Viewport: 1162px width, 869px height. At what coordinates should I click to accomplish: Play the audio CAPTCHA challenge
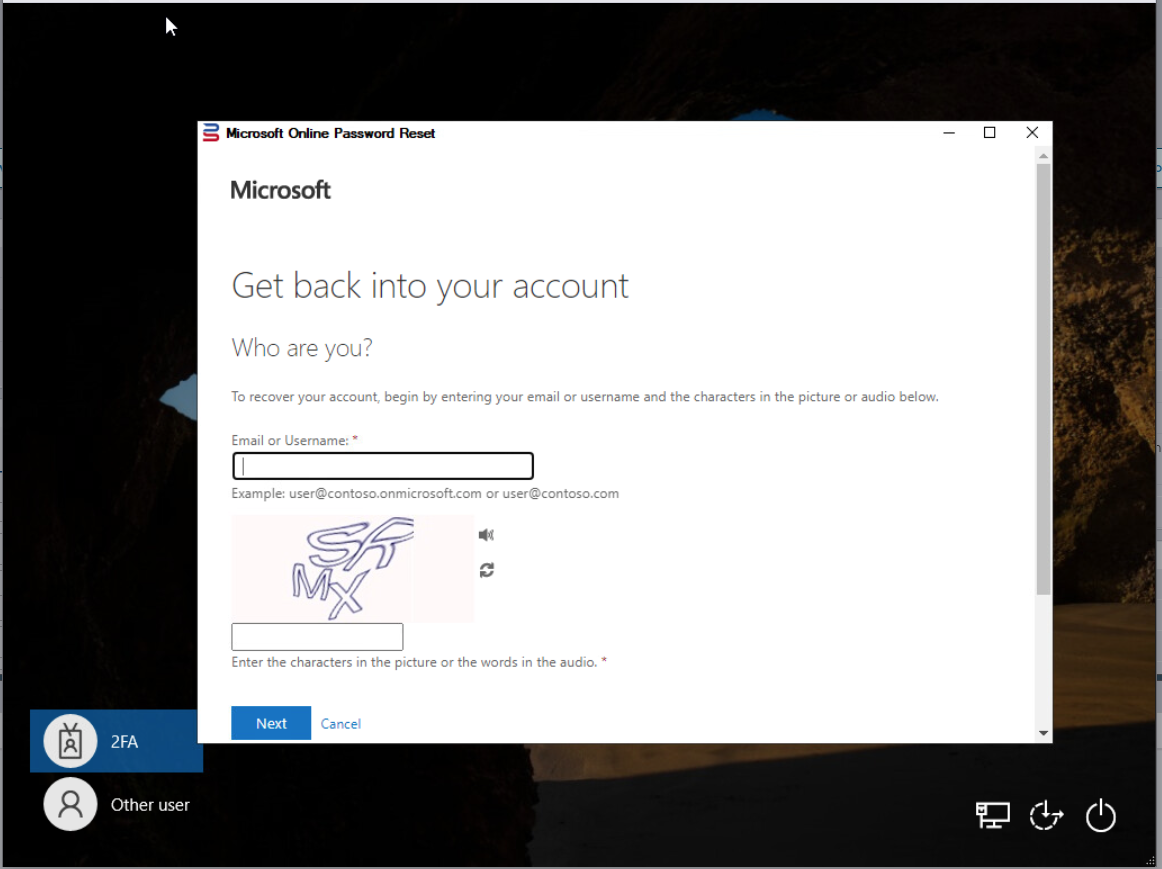486,535
